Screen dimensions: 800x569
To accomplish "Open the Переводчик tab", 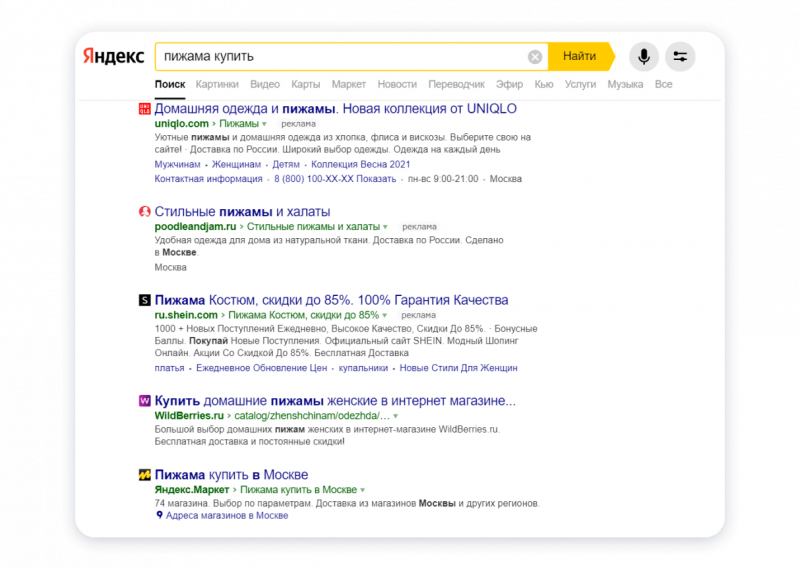I will 456,84.
